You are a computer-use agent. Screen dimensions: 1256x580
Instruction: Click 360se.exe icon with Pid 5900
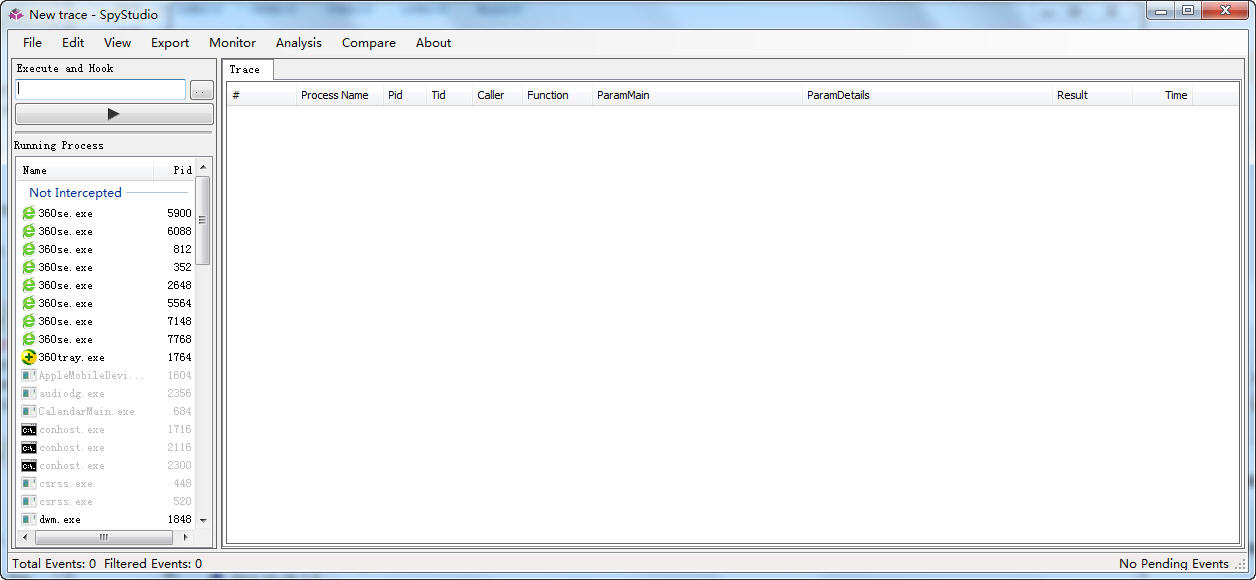pyautogui.click(x=29, y=213)
